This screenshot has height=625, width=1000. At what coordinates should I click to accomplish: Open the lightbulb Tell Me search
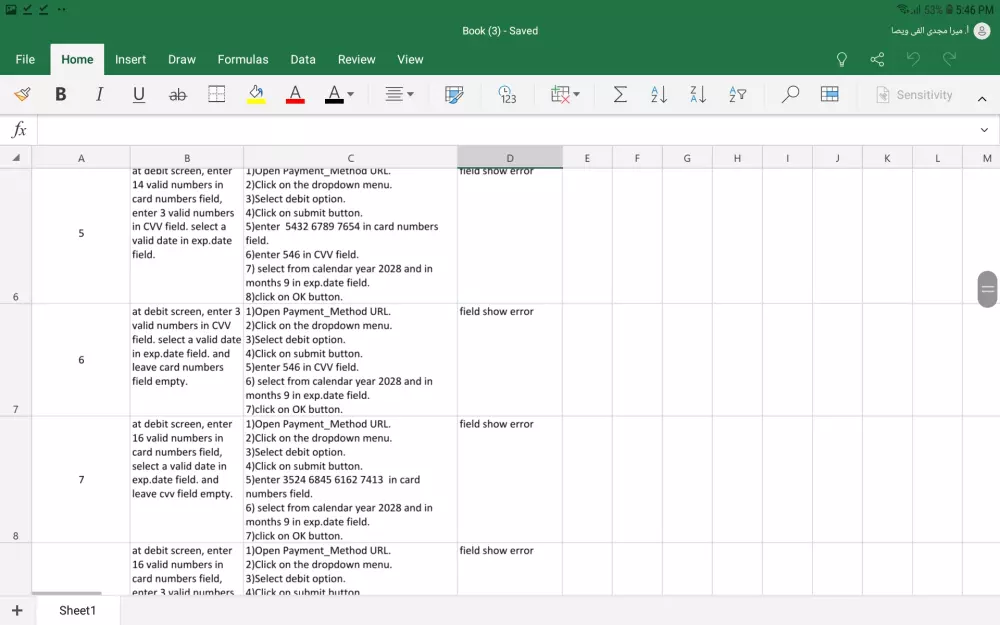click(842, 60)
